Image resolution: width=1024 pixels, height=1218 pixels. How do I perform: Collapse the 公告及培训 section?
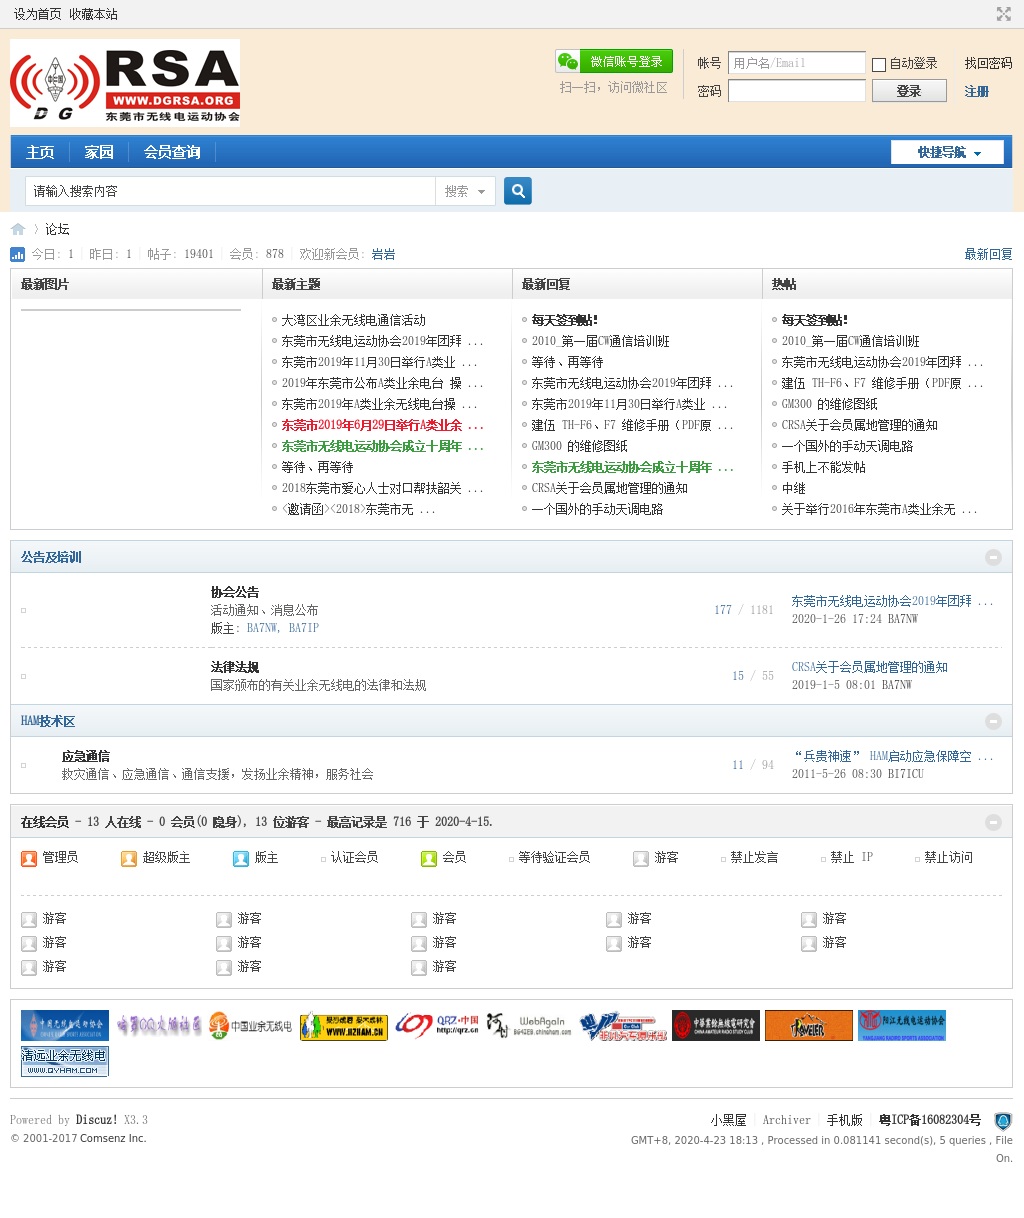(x=993, y=557)
